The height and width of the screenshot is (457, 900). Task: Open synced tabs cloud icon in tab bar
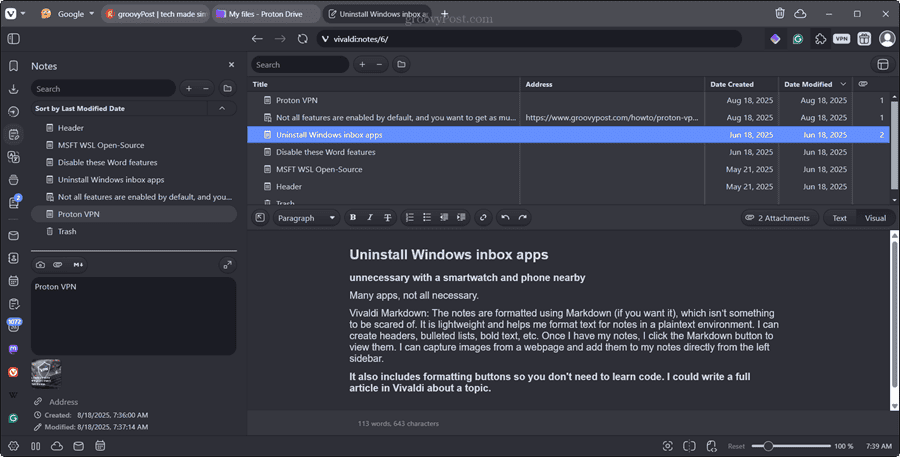click(800, 14)
